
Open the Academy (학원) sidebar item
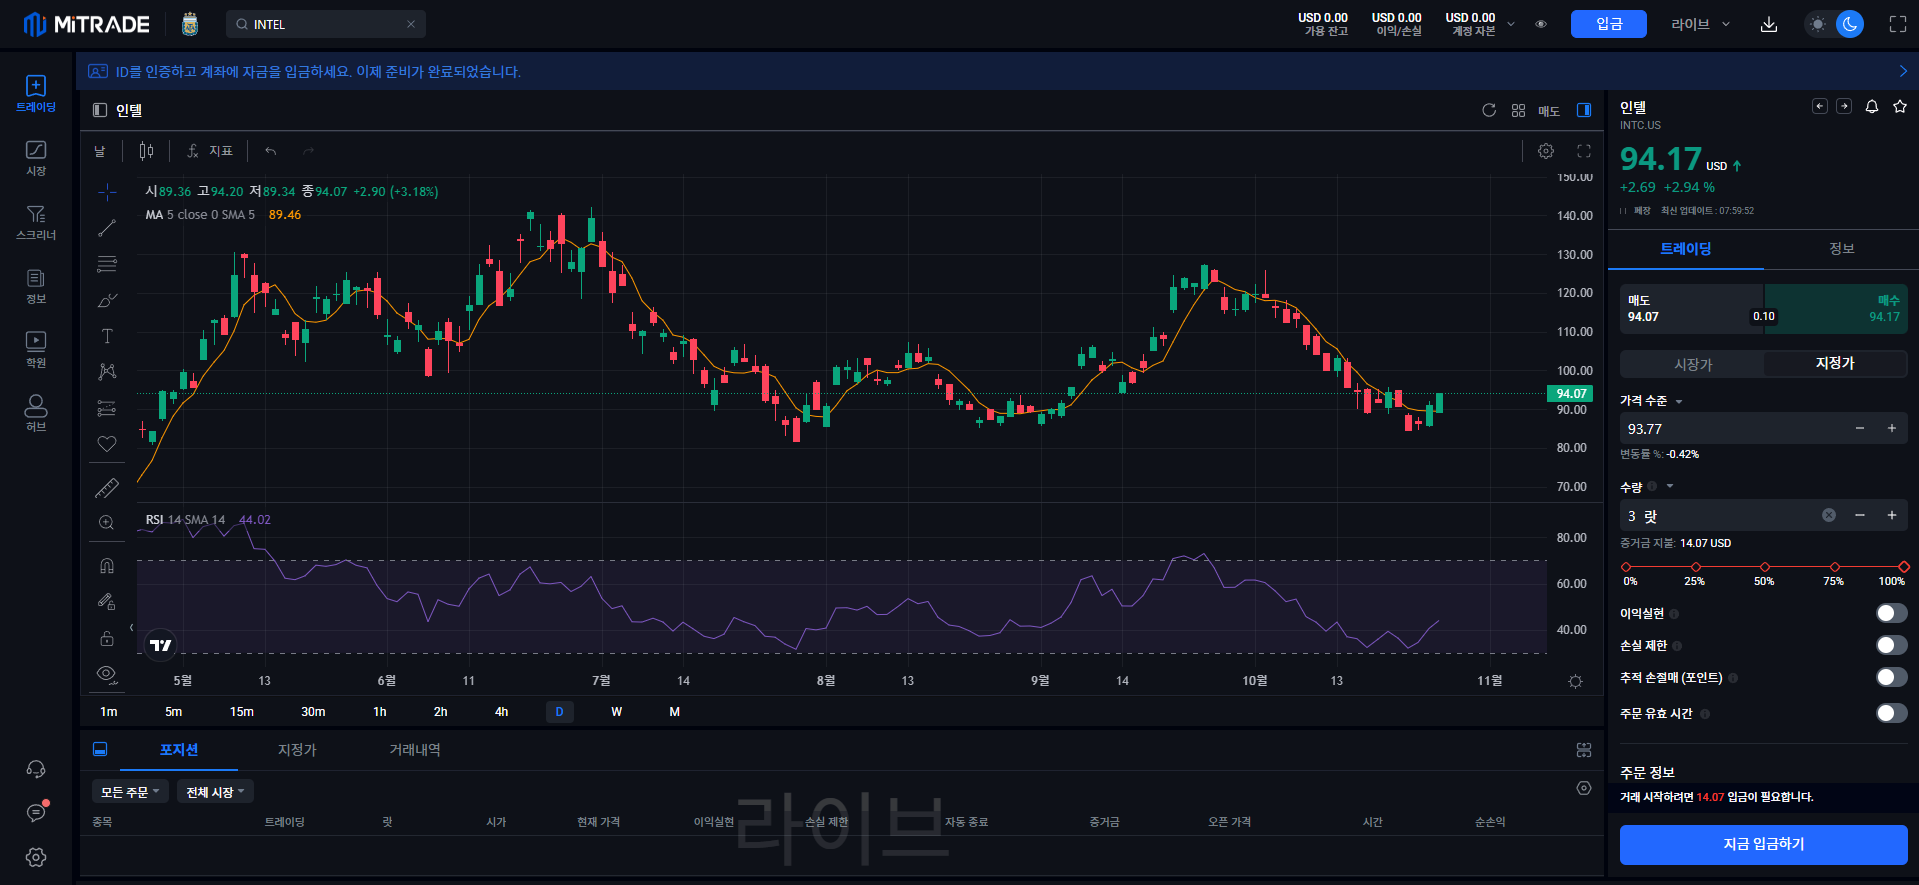[x=36, y=350]
